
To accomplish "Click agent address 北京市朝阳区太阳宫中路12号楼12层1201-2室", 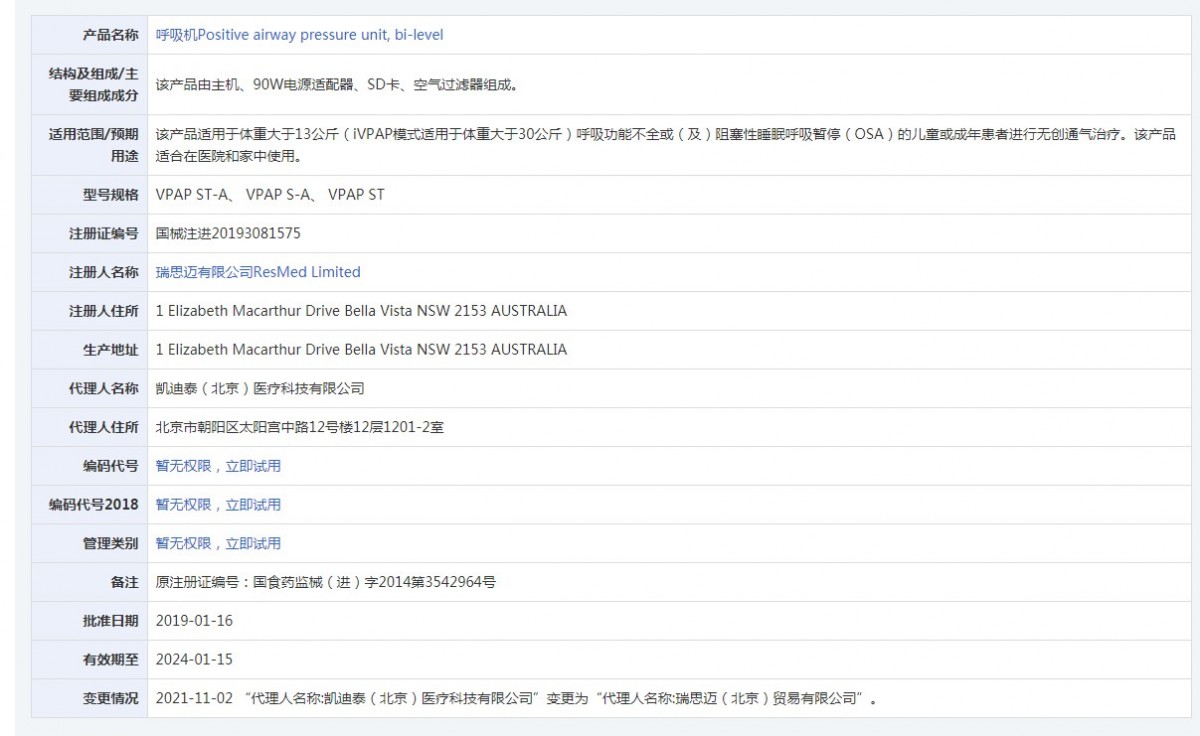I will pos(300,427).
